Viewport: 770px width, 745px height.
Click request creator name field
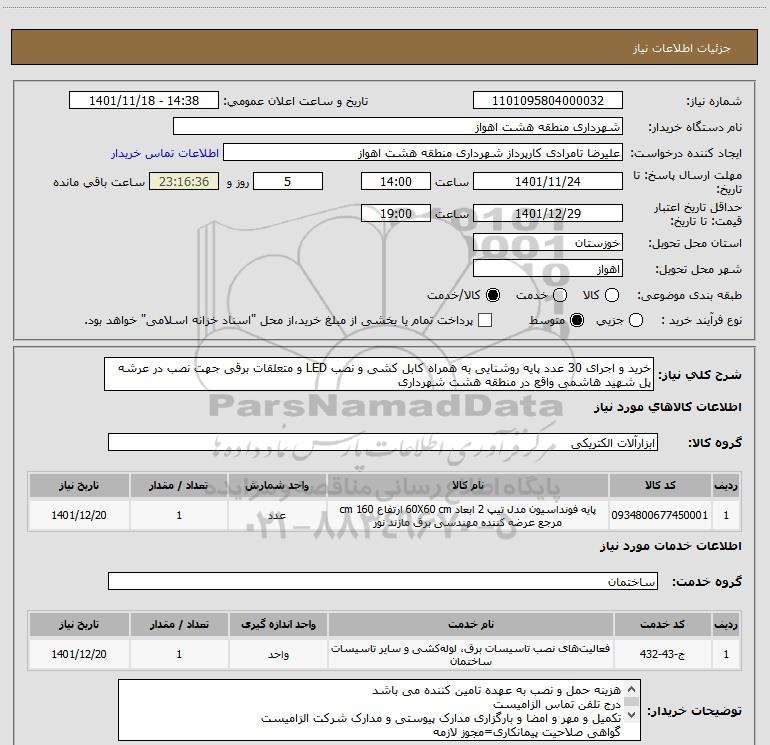423,153
